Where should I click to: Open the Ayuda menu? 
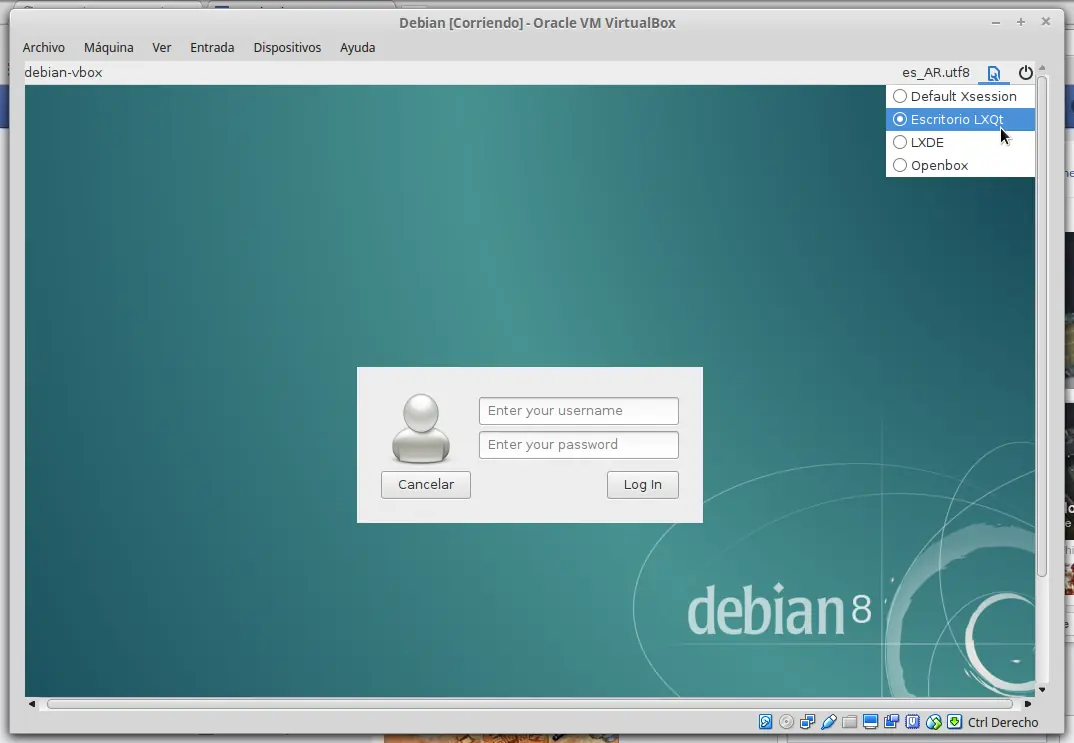click(358, 47)
